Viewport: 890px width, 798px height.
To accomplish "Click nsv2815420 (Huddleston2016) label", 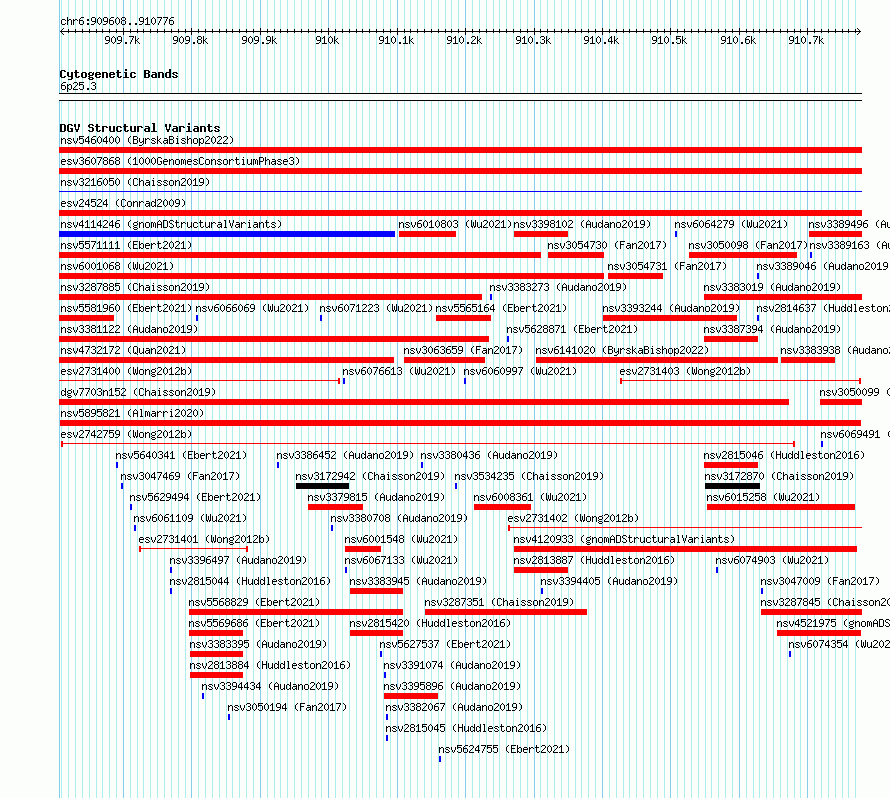I will click(430, 623).
